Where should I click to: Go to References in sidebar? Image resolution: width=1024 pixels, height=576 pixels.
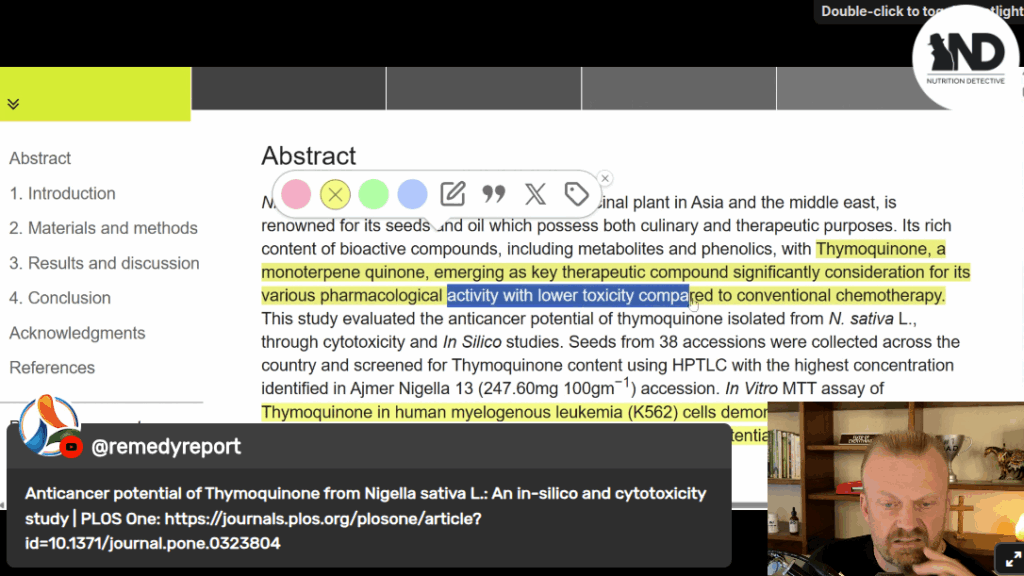click(x=52, y=368)
